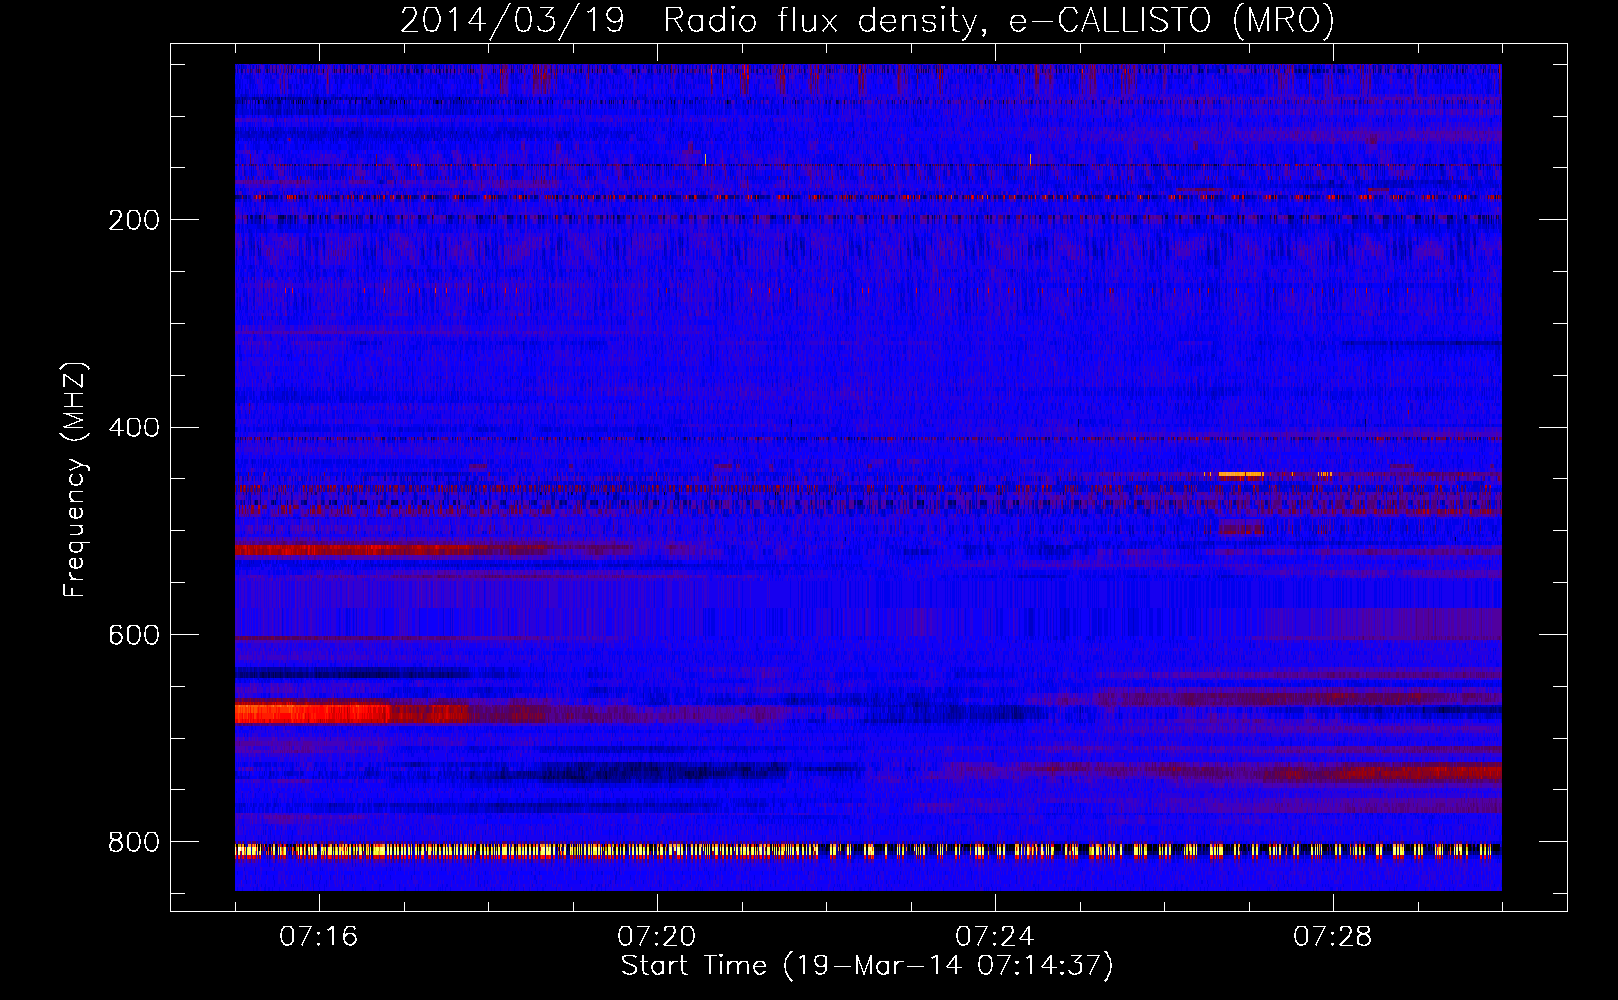Click the 07:24 time tick label
Viewport: 1618px width, 1000px height.
[995, 936]
